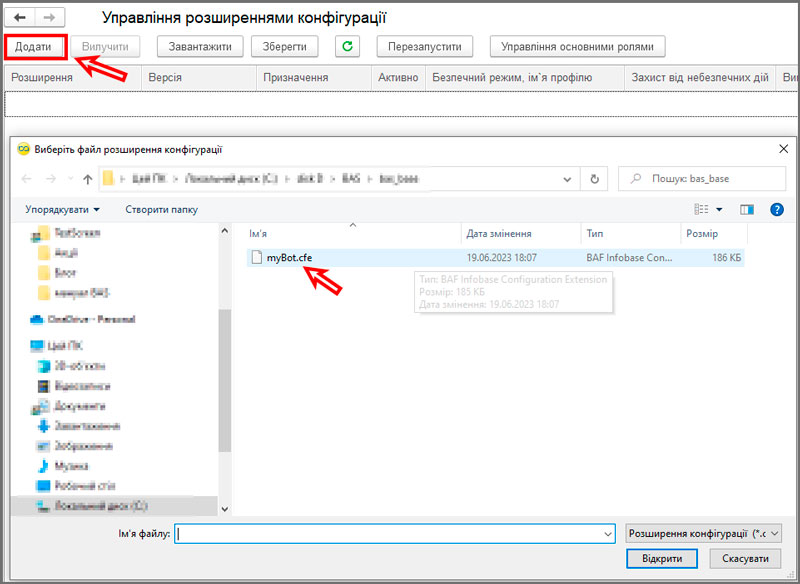
Task: Toggle the preview pane icon
Action: point(746,209)
